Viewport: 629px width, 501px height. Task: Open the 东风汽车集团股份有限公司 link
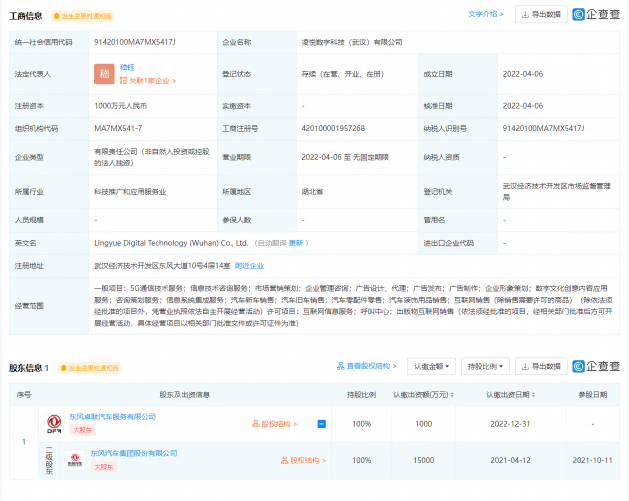click(134, 453)
